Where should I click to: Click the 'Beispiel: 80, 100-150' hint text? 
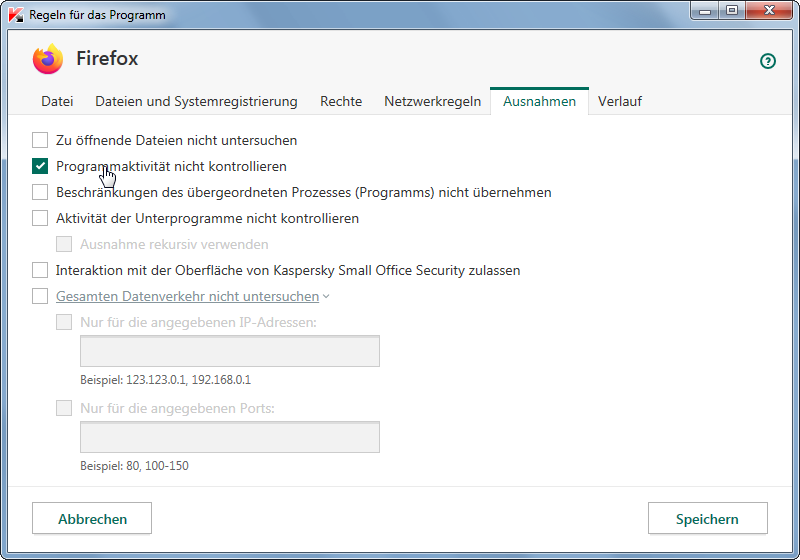pos(134,466)
